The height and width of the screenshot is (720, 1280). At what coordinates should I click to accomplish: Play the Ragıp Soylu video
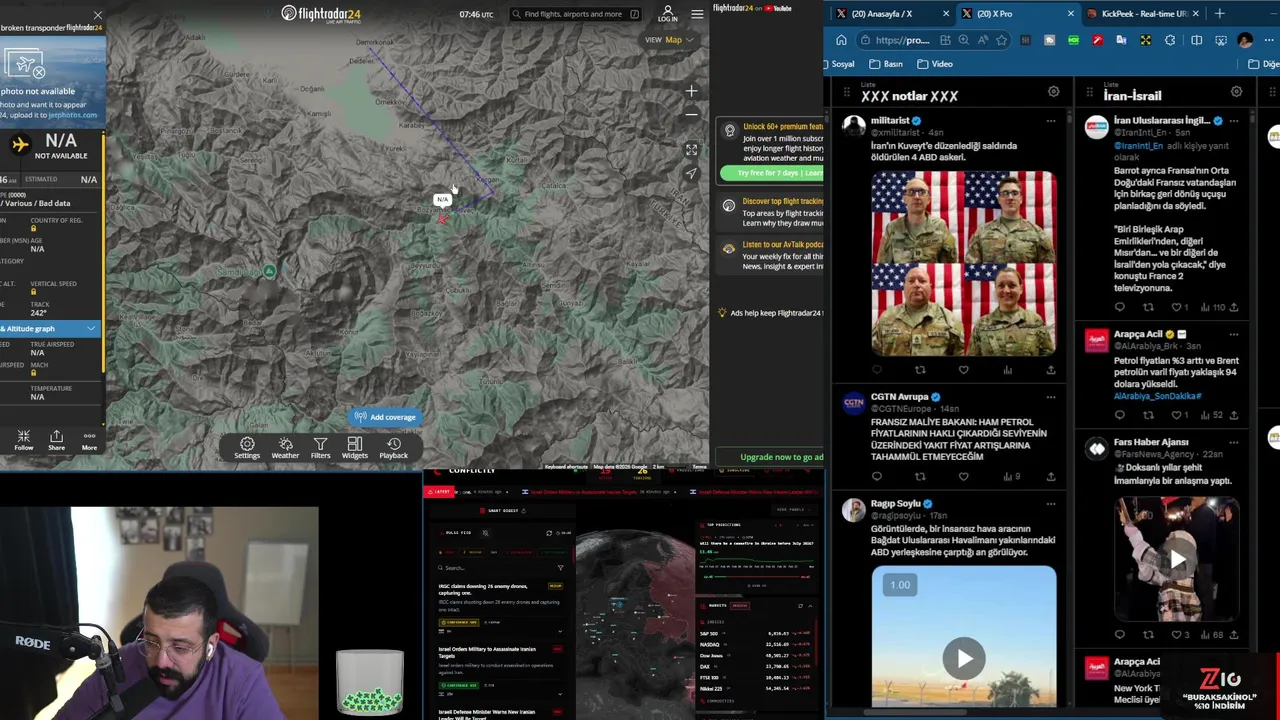tap(963, 658)
